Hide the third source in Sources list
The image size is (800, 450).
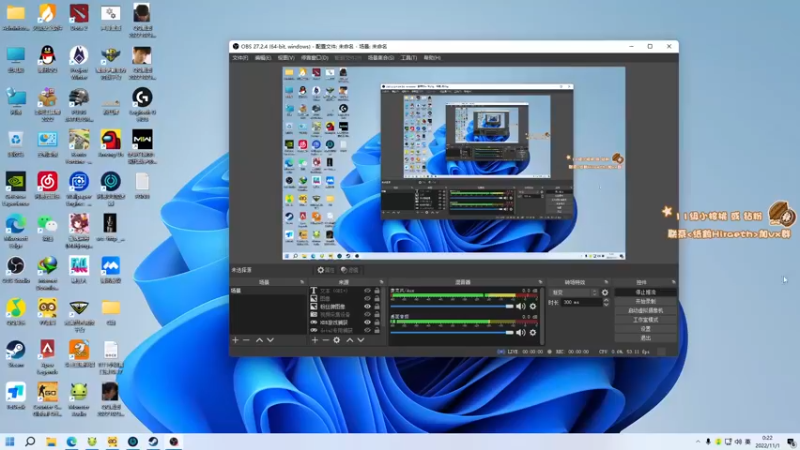[x=367, y=307]
